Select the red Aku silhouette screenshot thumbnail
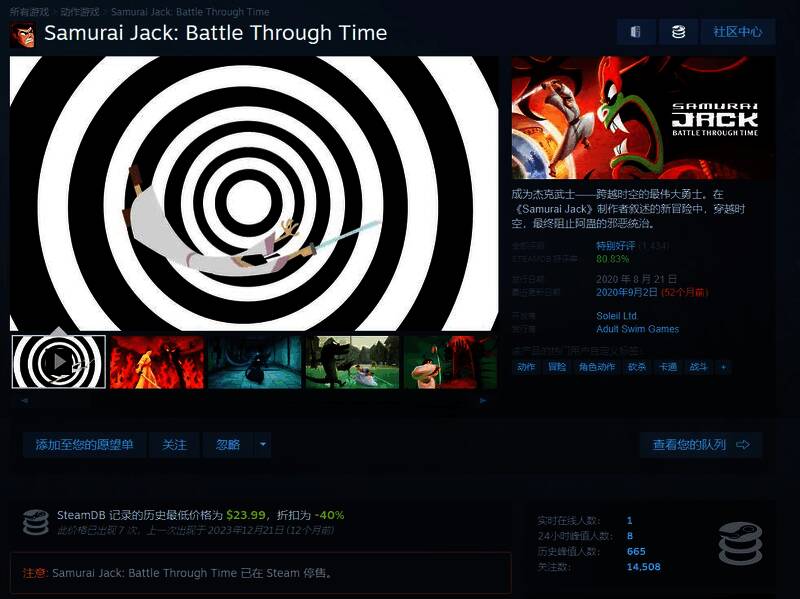 (x=157, y=361)
